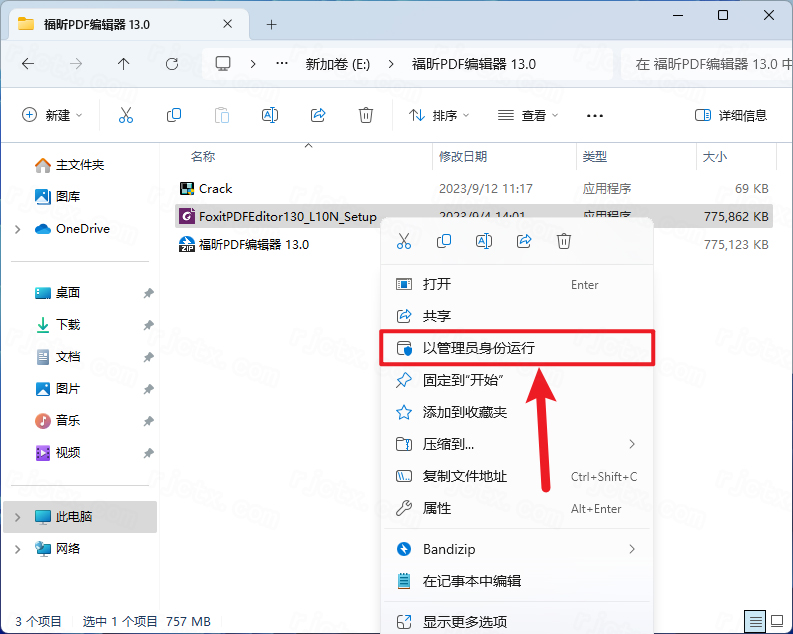Click the Rename icon in the Explorer toolbar
Image resolution: width=793 pixels, height=634 pixels.
click(x=270, y=115)
